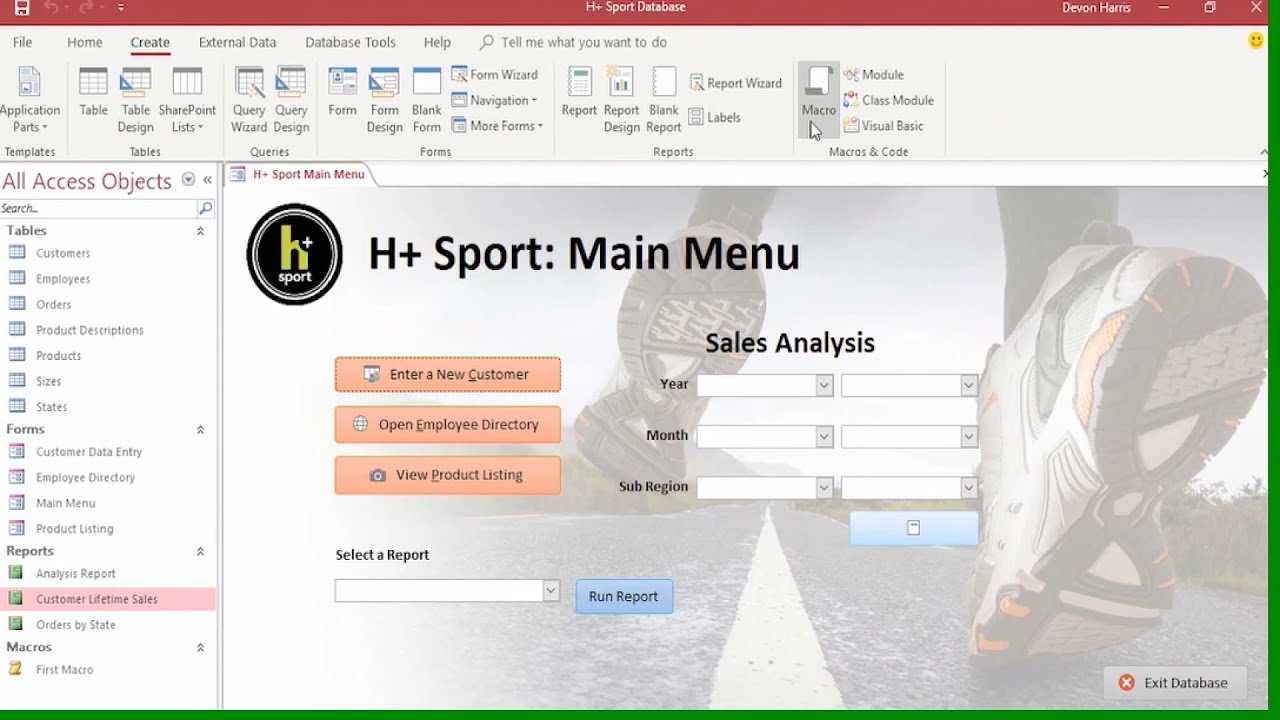The height and width of the screenshot is (720, 1280).
Task: Open the Labels wizard
Action: (715, 117)
